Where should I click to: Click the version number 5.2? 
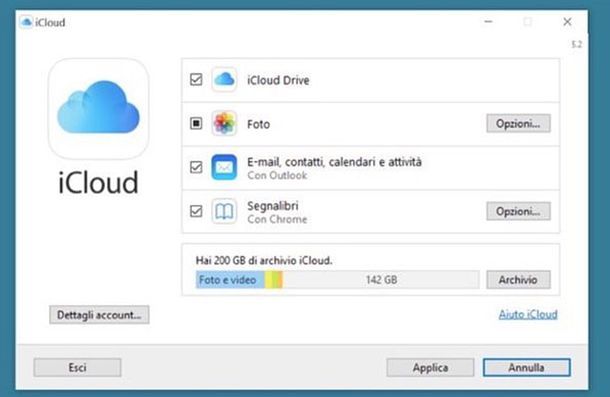pos(577,44)
